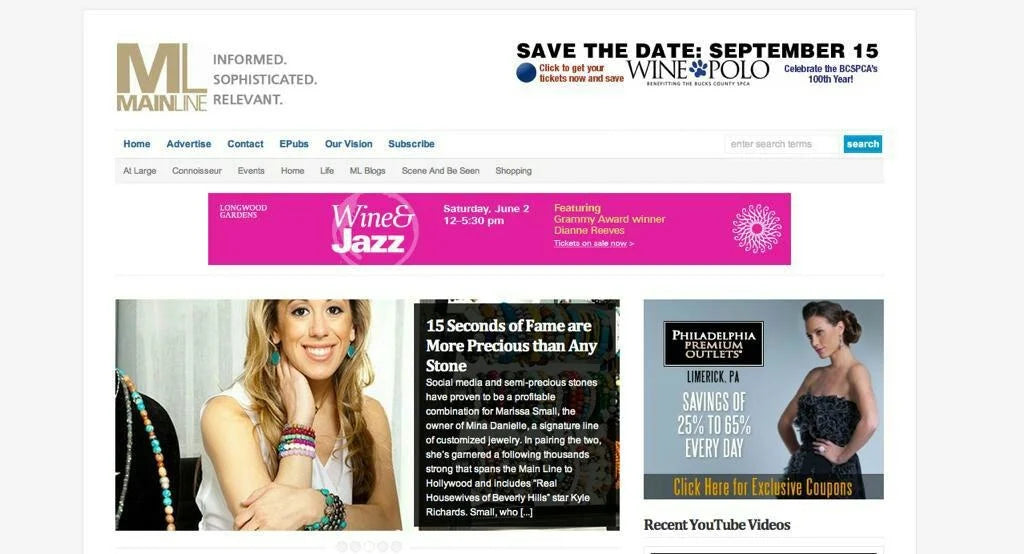
Task: Follow the Tickets on sale now link
Action: pyautogui.click(x=594, y=243)
